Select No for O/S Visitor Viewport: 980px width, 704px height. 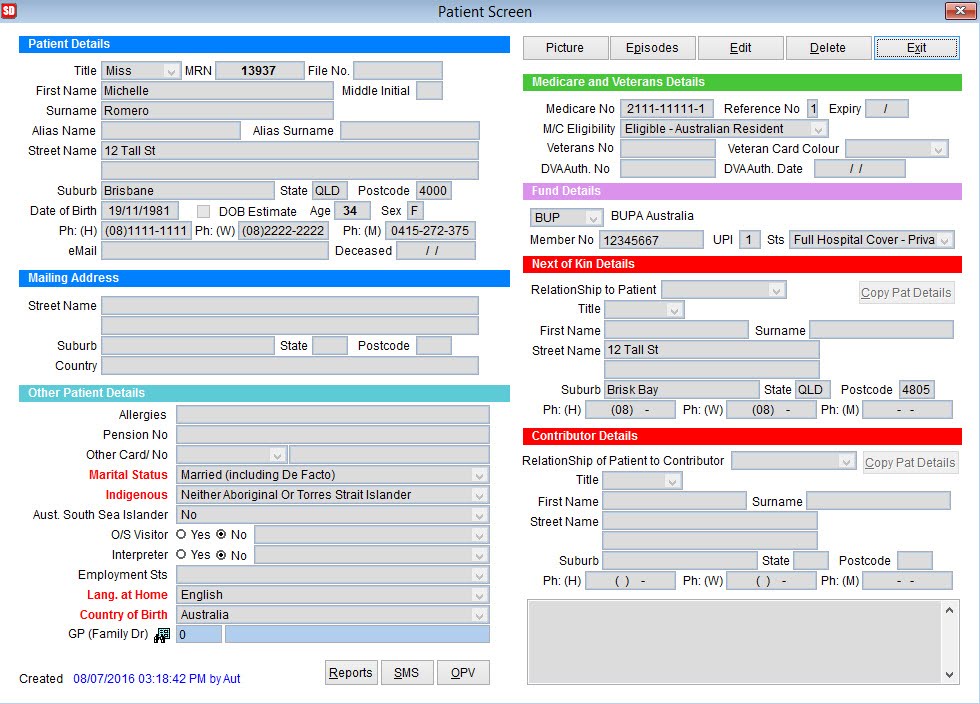221,535
